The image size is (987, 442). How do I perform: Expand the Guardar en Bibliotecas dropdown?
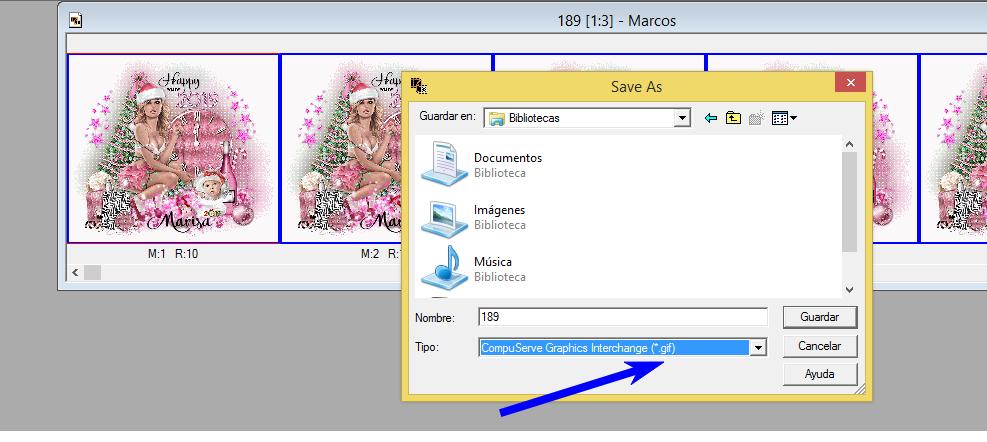[682, 118]
